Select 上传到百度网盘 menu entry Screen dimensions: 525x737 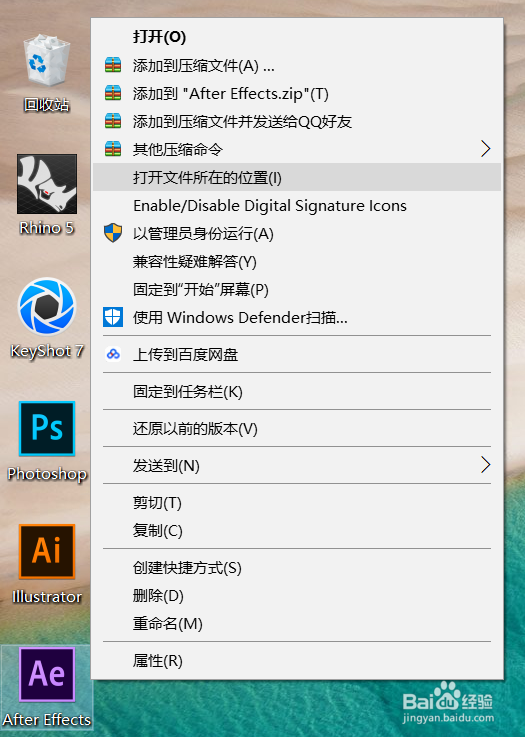tap(297, 354)
